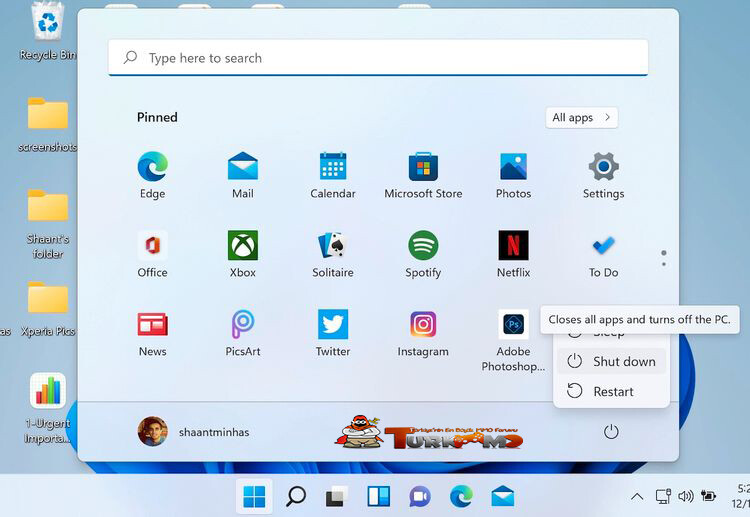Expand the system tray hidden icons chevron

click(x=637, y=496)
